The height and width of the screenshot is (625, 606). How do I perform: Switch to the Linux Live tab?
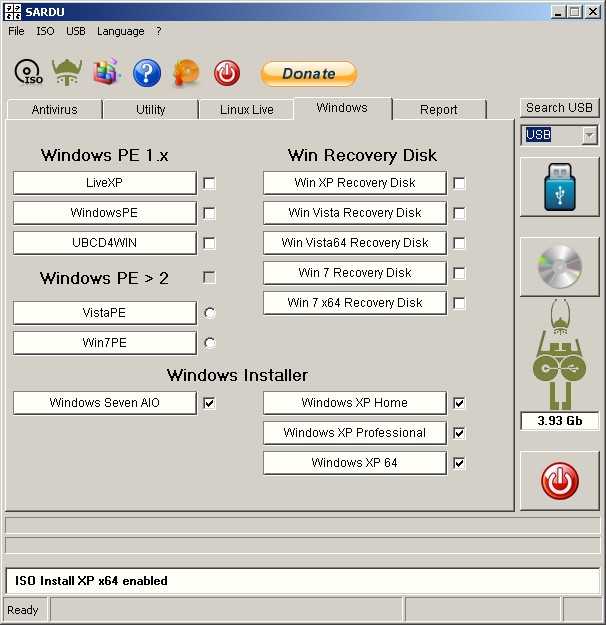[x=246, y=110]
